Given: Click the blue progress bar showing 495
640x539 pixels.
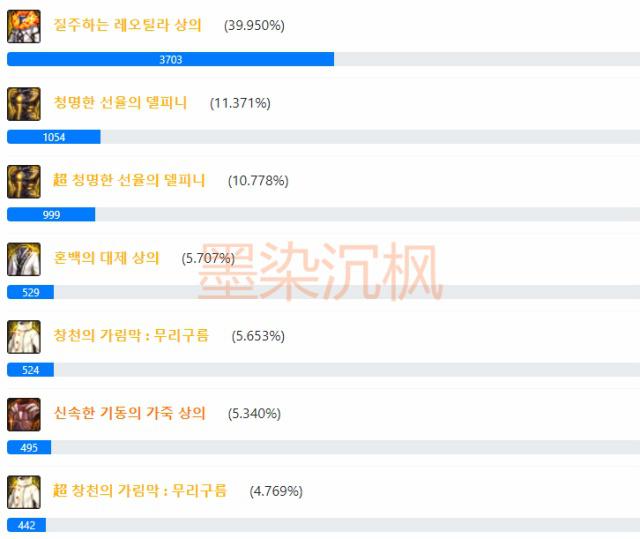Looking at the screenshot, I should pyautogui.click(x=29, y=447).
